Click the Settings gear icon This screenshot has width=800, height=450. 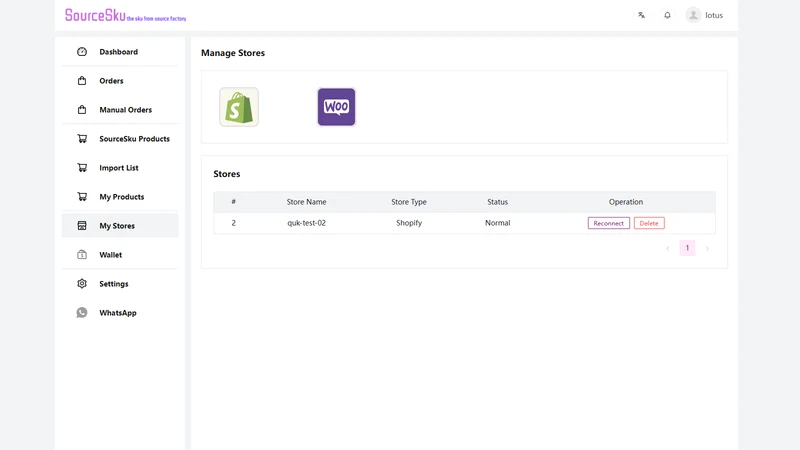(82, 284)
